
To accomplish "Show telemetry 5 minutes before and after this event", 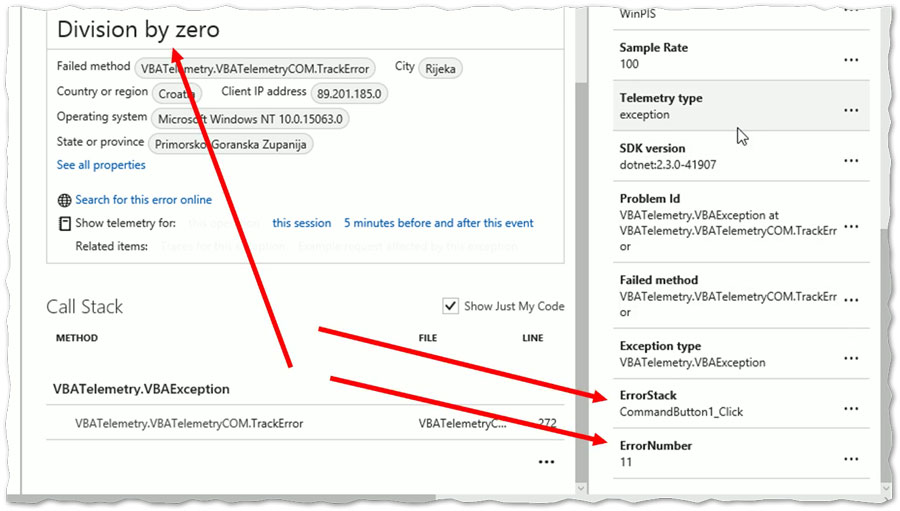I will pos(439,223).
